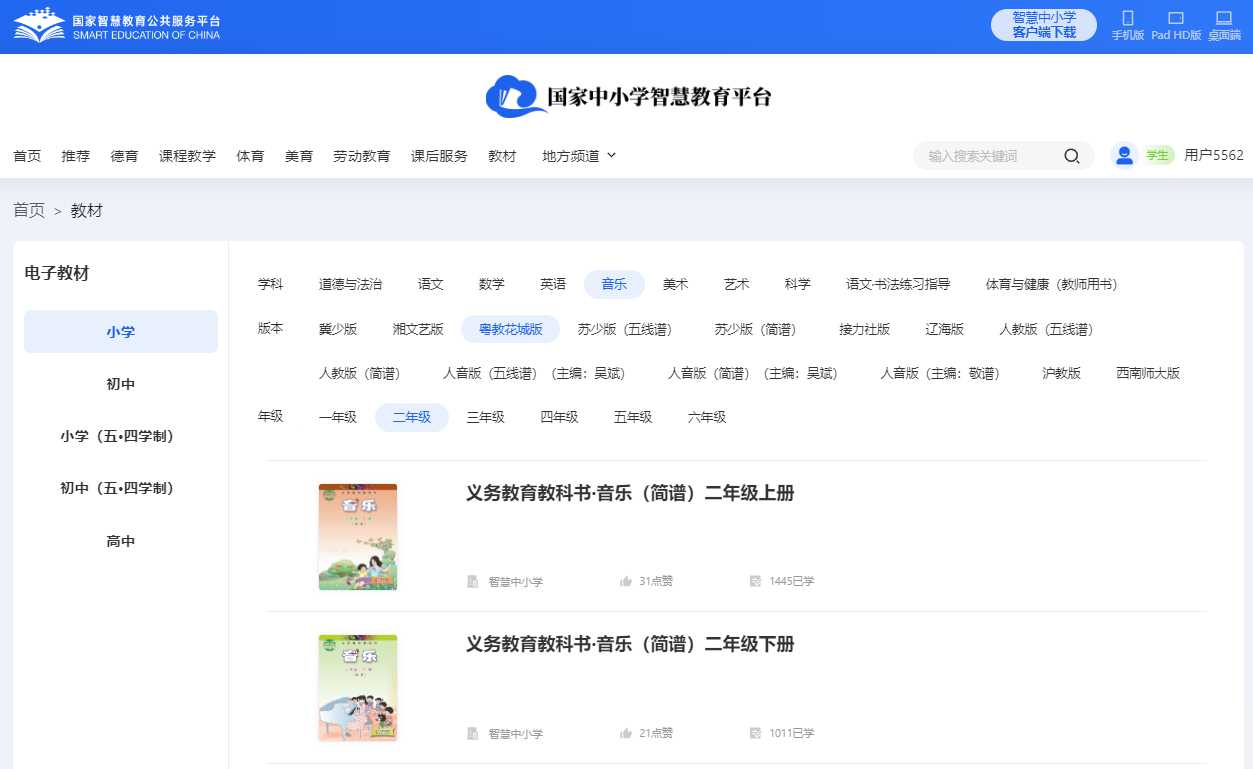
Task: Select 高中 in the sidebar
Action: tap(121, 541)
